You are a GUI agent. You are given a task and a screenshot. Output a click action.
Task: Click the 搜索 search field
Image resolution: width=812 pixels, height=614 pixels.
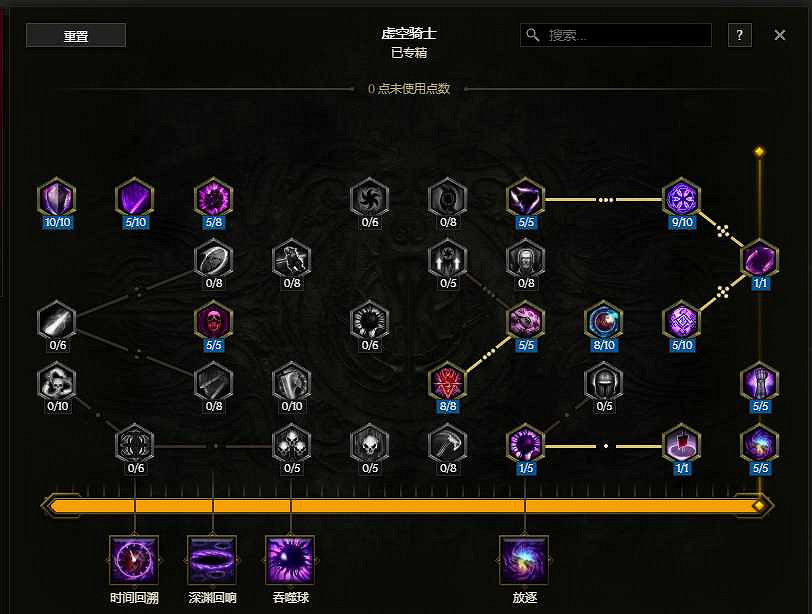(x=616, y=35)
